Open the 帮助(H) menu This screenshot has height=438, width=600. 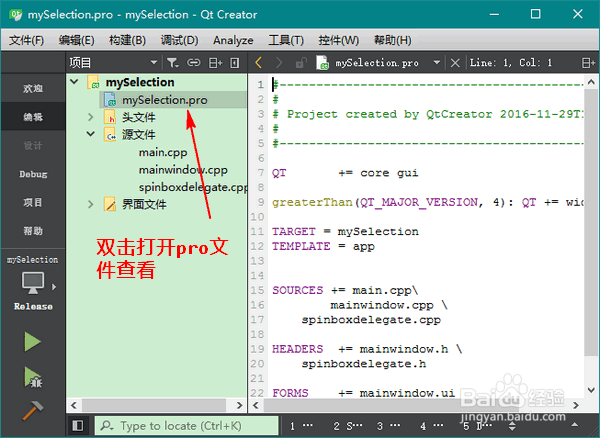(392, 40)
